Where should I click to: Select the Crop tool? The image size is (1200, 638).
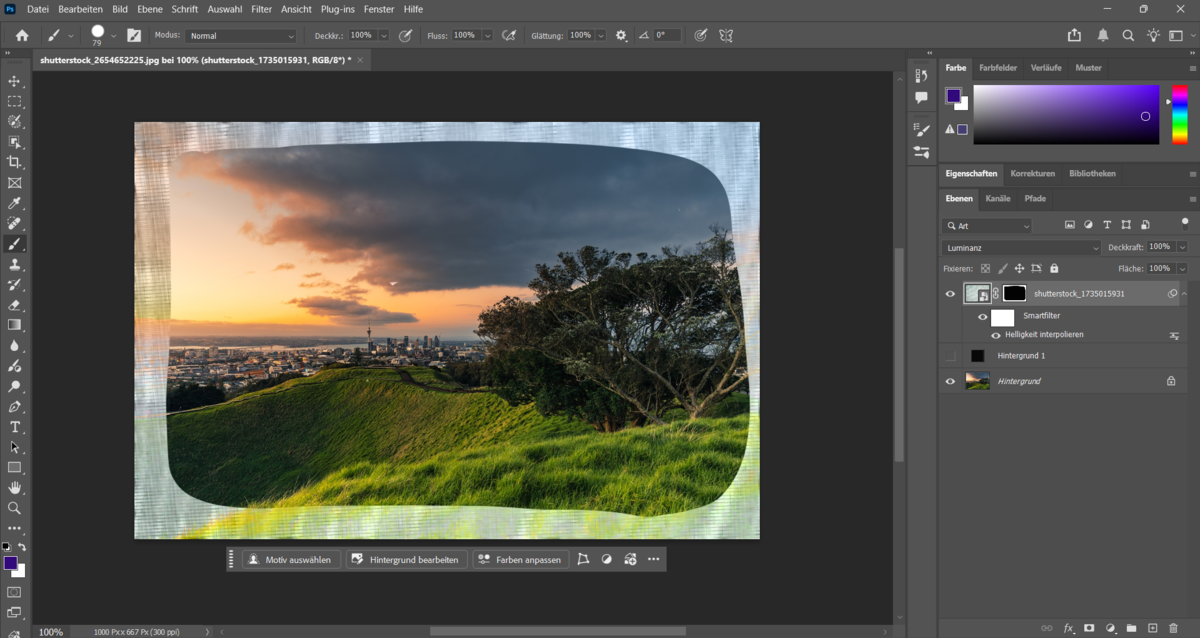point(15,161)
